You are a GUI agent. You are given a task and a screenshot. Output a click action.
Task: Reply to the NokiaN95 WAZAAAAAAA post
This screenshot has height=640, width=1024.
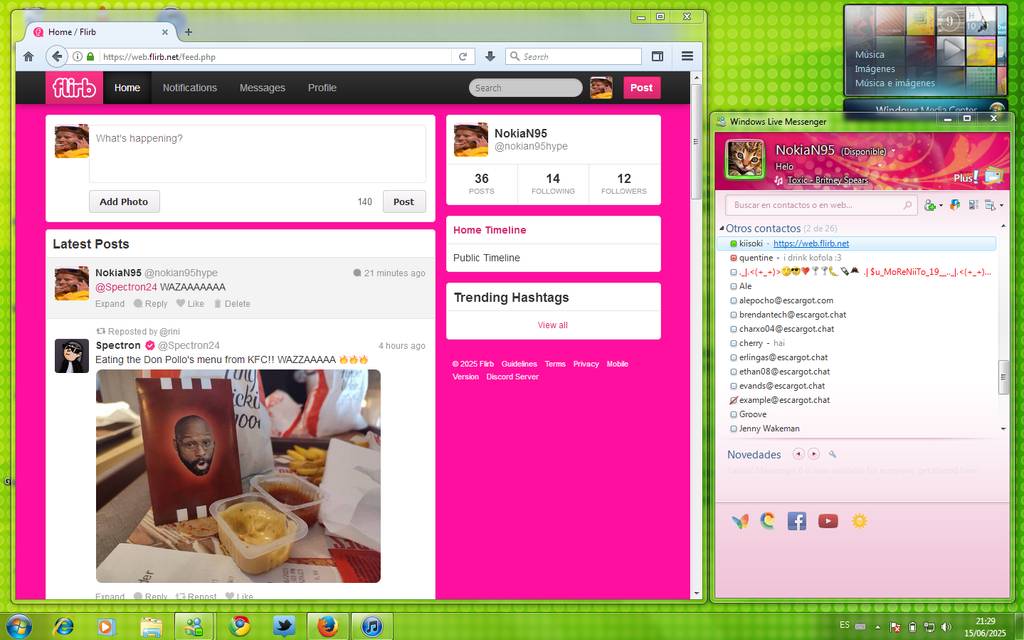(150, 304)
